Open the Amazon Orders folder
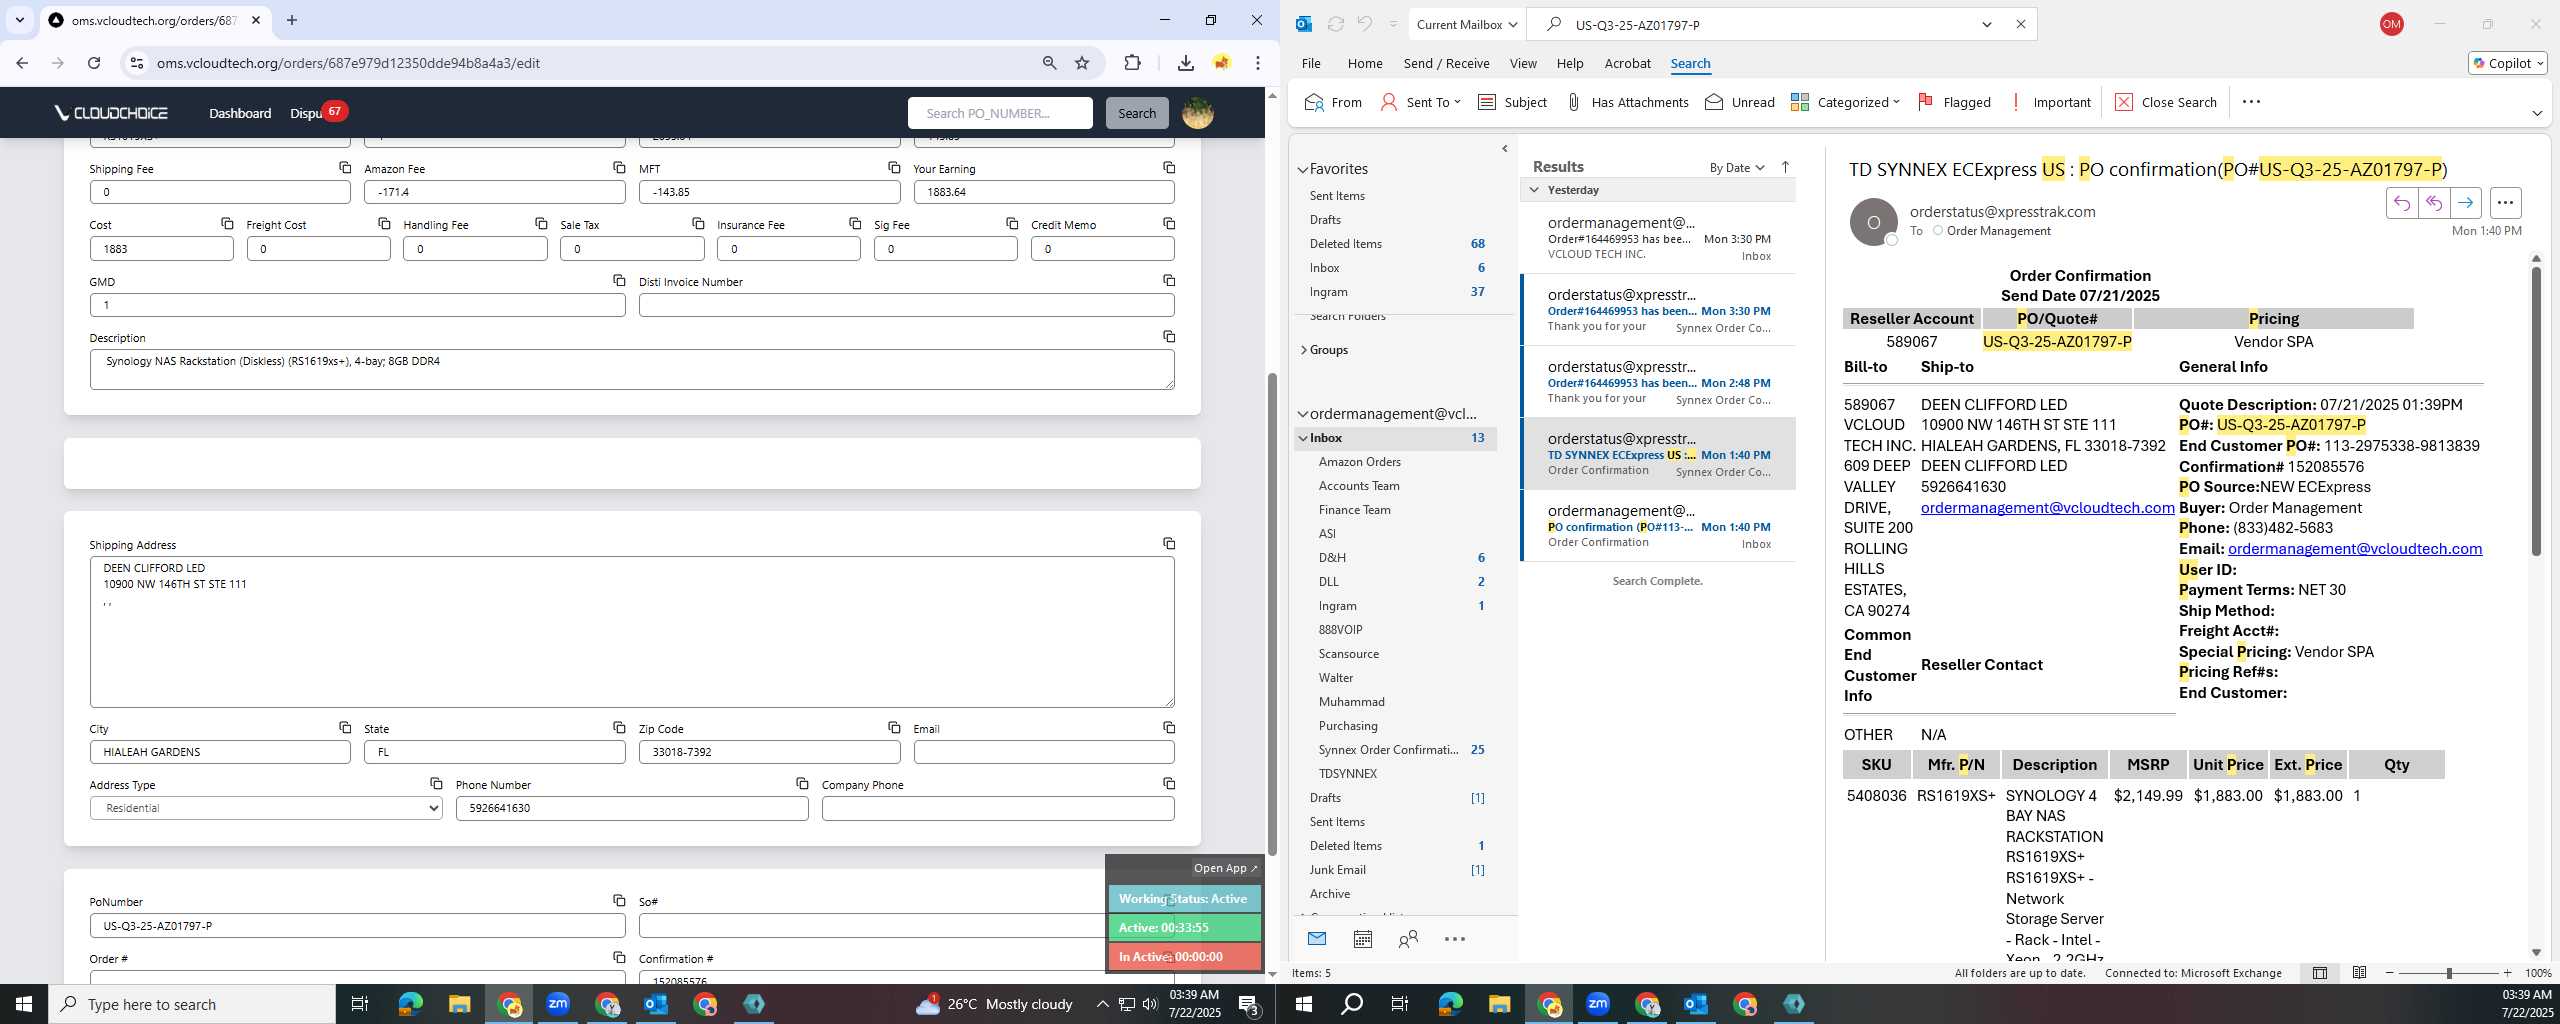This screenshot has width=2560, height=1024. (x=1359, y=461)
